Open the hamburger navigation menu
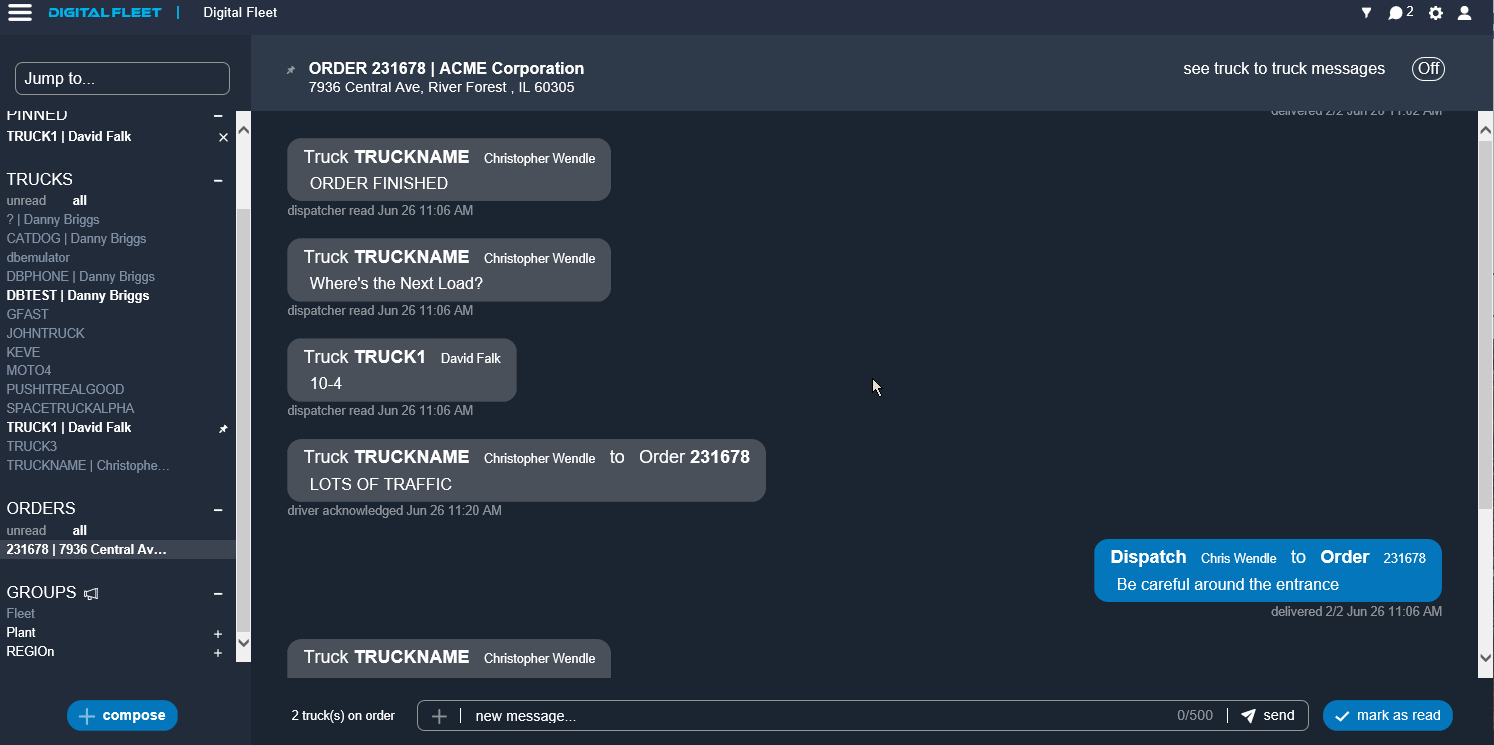 pos(20,13)
